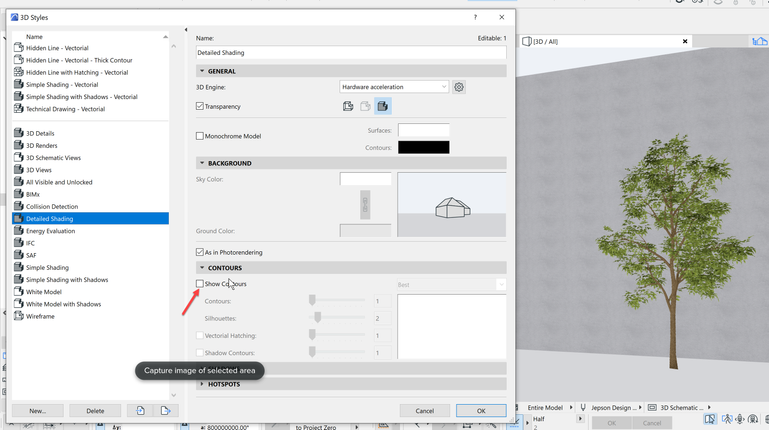This screenshot has width=769, height=430.
Task: Click the model view icon before 3D Schematic
Action: click(x=652, y=407)
